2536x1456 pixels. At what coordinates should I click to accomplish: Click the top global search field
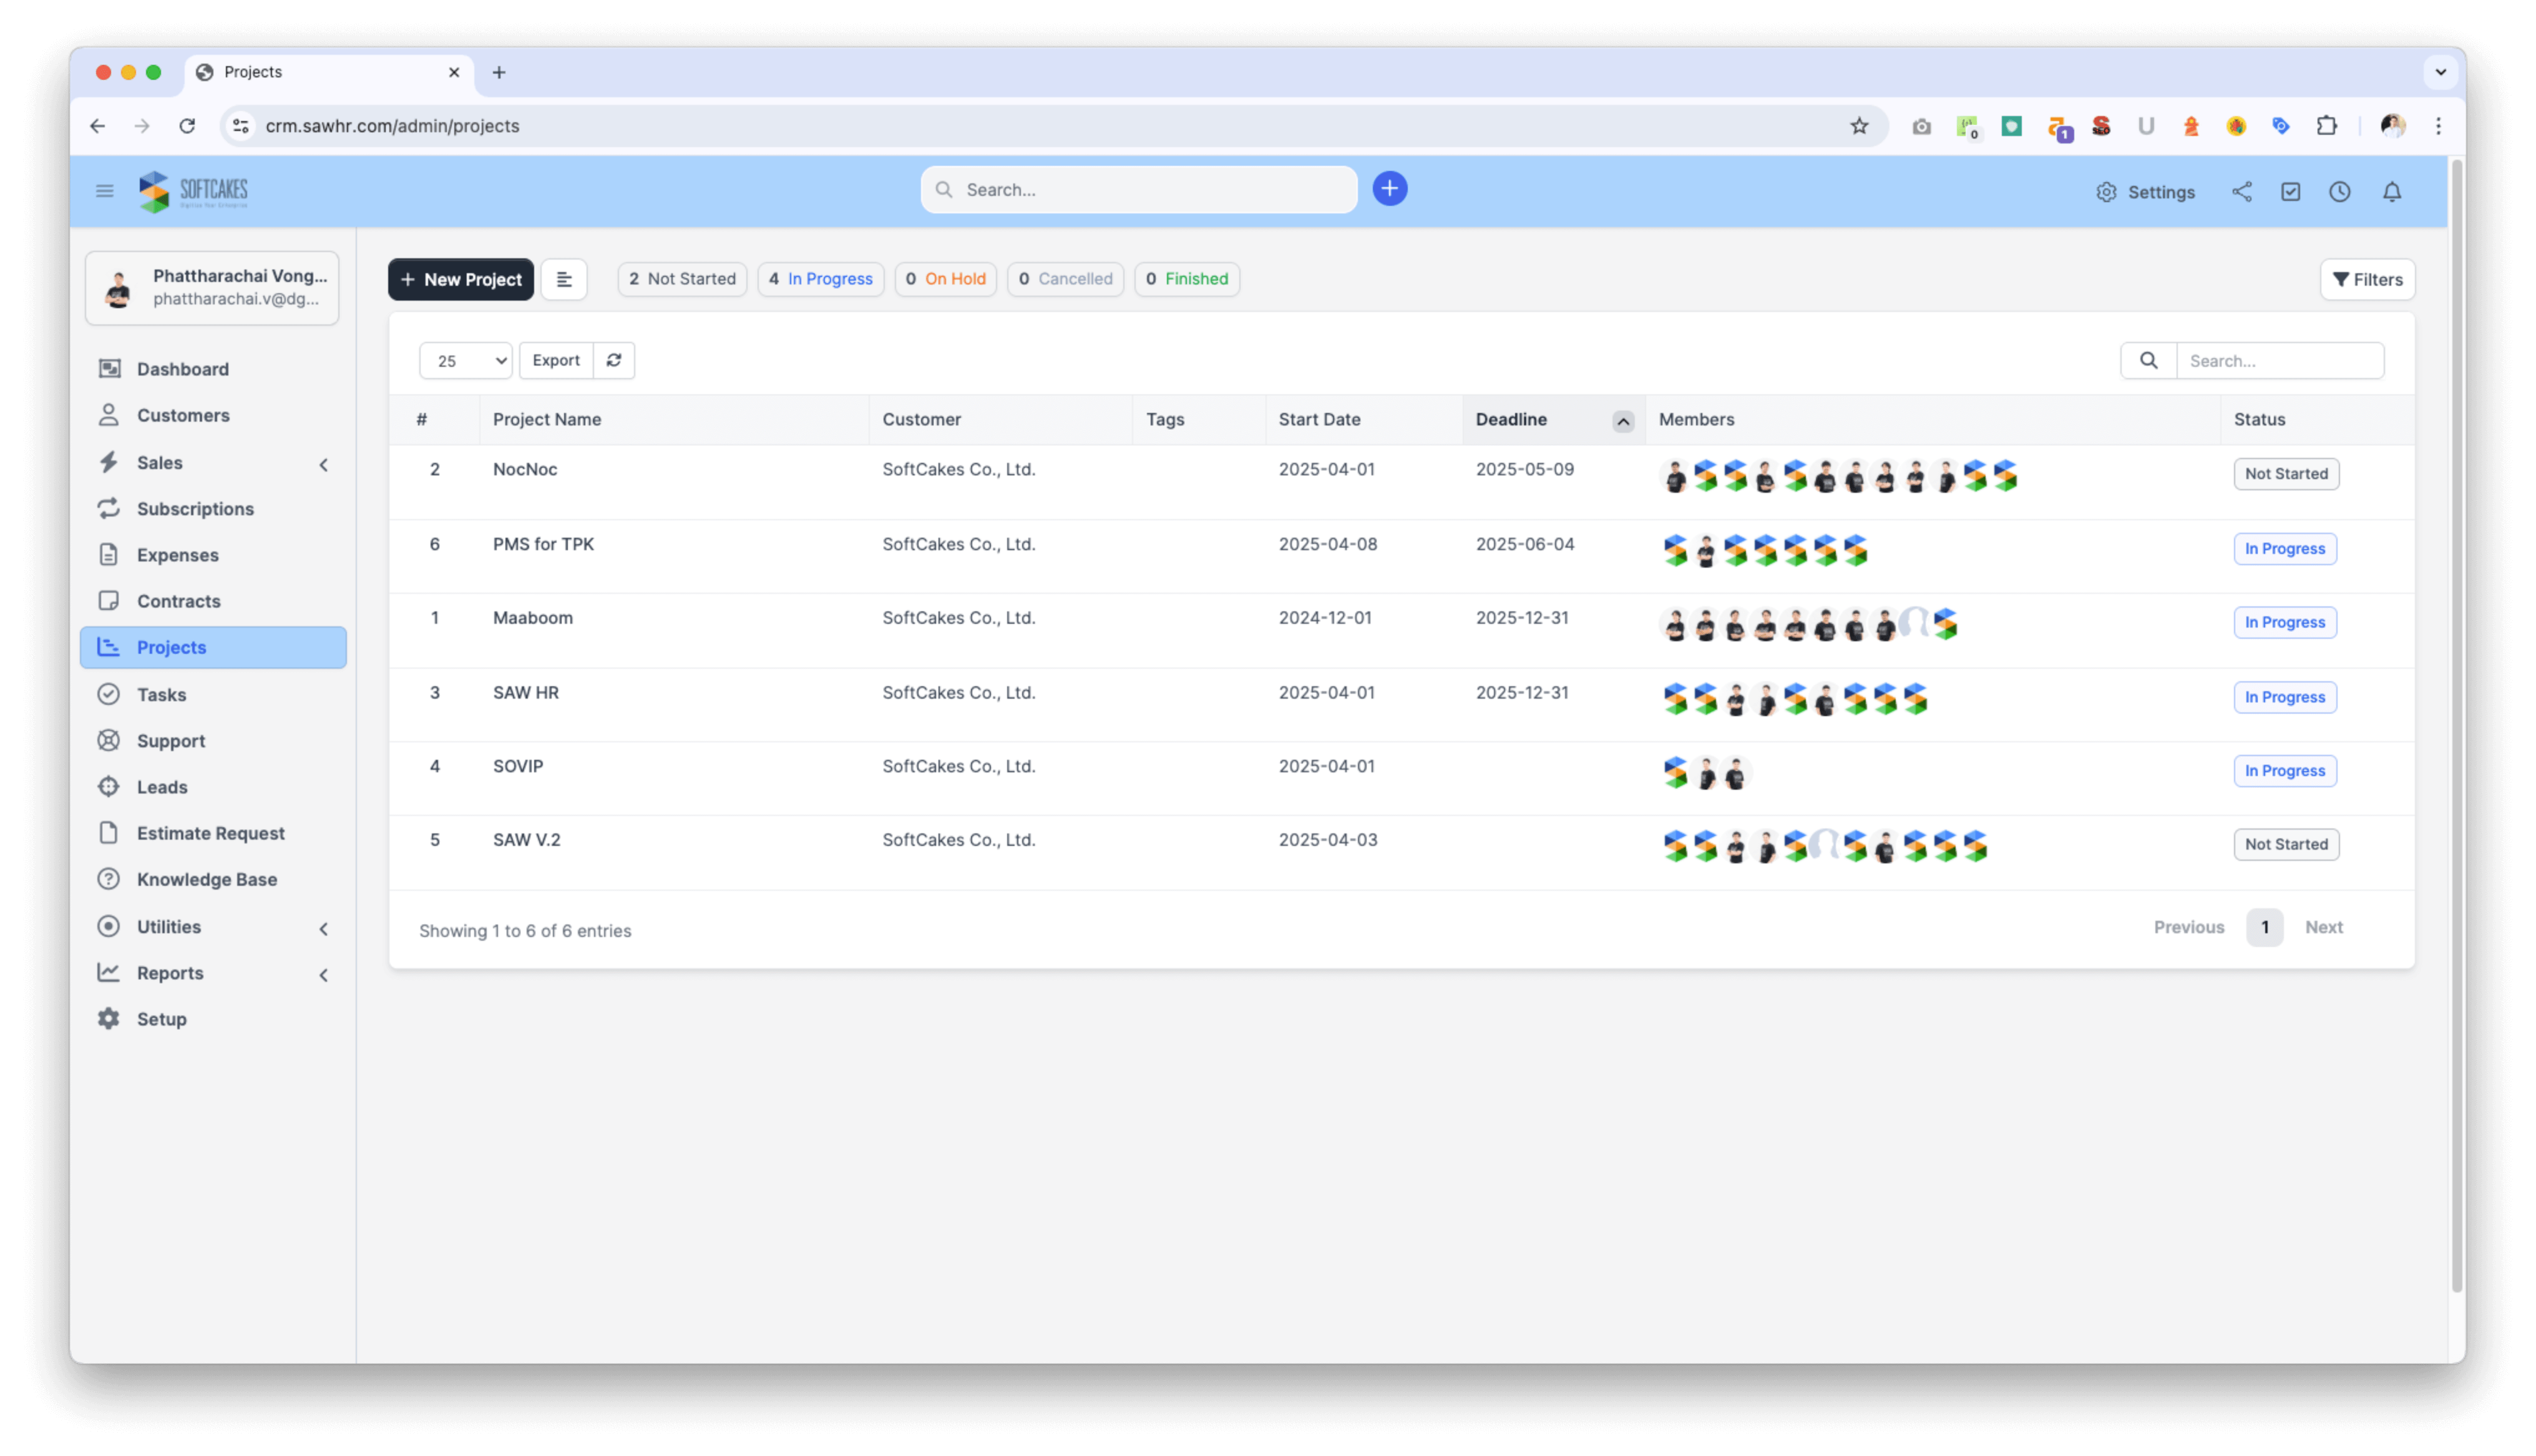click(x=1138, y=189)
